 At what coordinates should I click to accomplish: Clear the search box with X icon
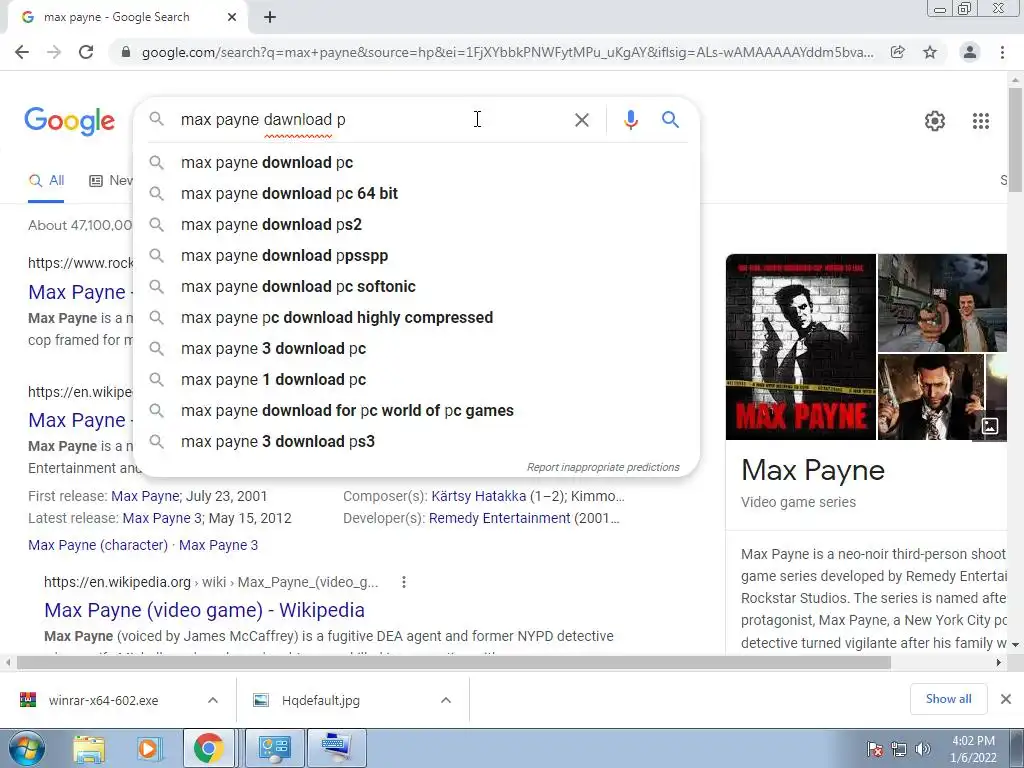coord(581,120)
